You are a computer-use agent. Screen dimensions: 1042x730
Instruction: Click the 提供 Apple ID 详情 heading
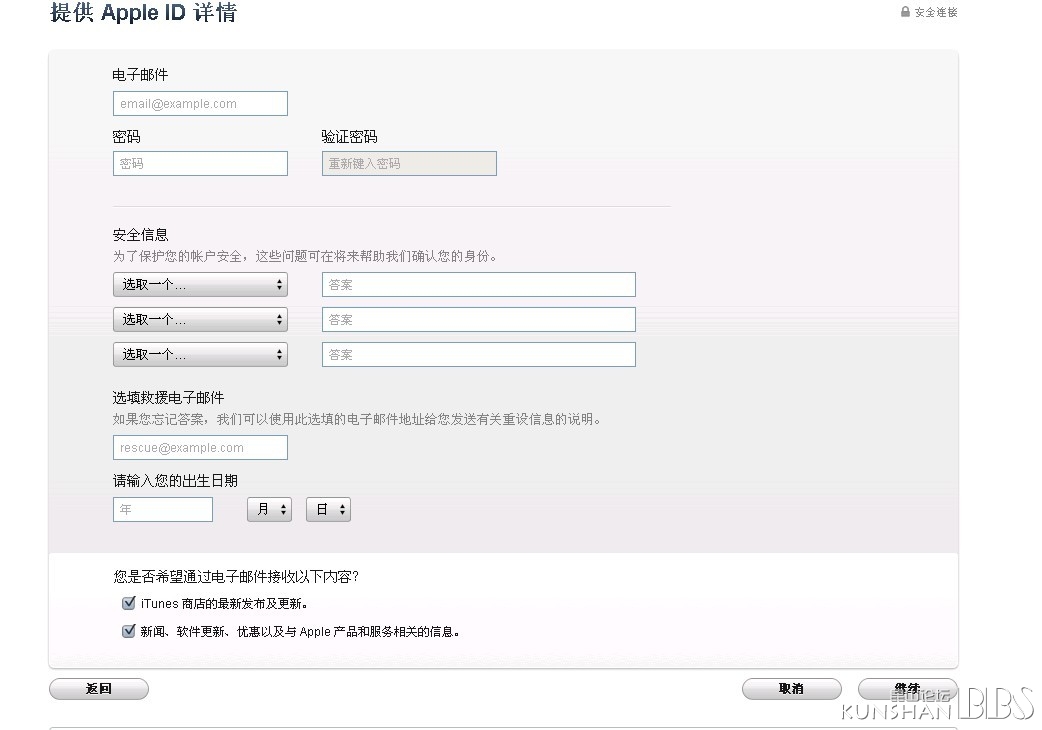[144, 13]
